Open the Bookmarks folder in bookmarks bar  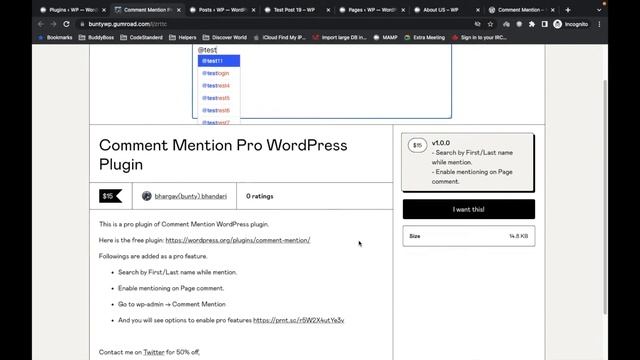pos(55,38)
